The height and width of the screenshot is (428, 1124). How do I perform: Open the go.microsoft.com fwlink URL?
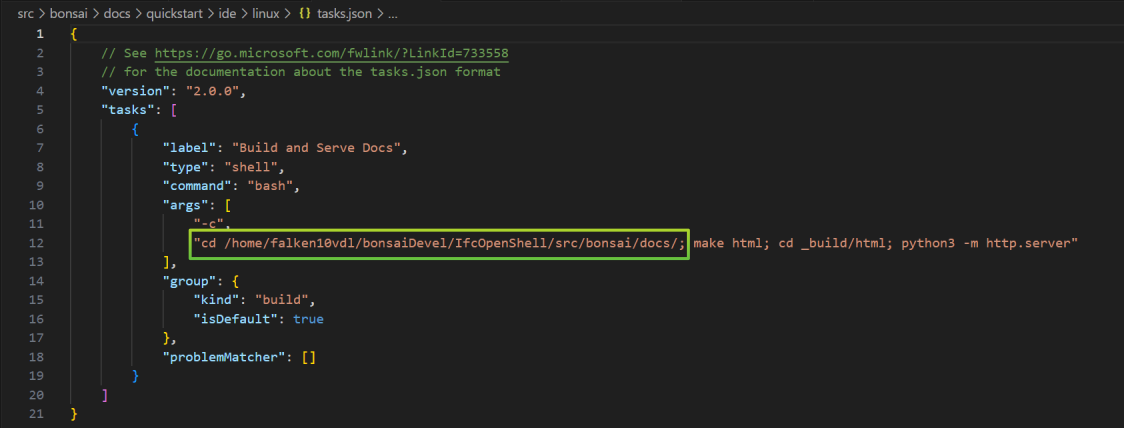[332, 53]
